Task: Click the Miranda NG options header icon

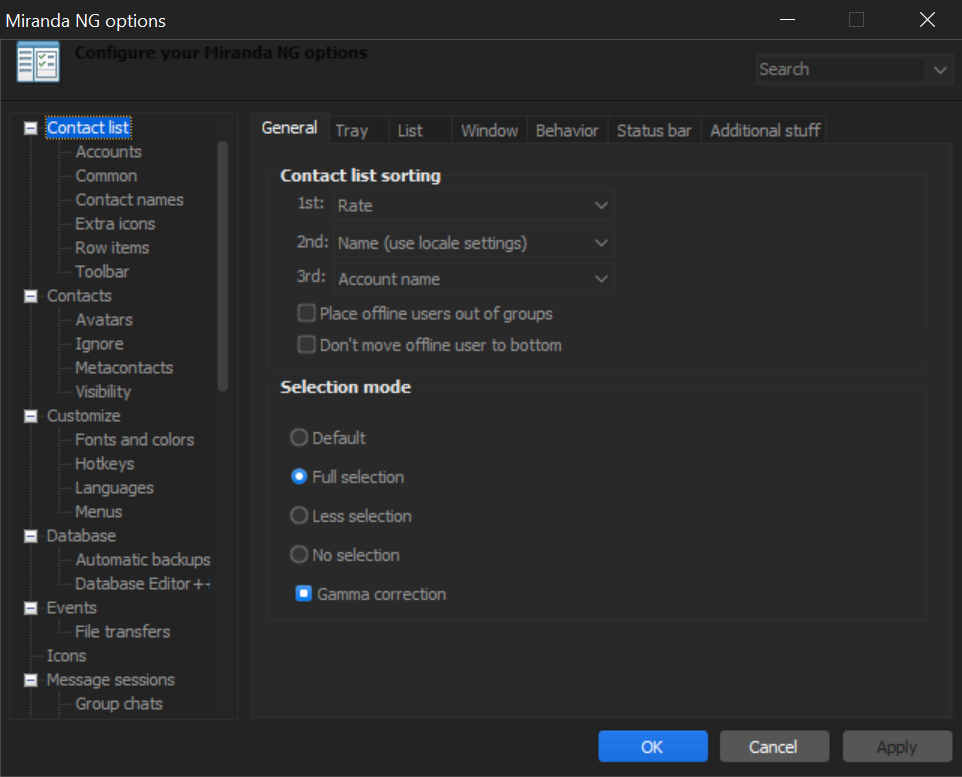Action: tap(38, 61)
